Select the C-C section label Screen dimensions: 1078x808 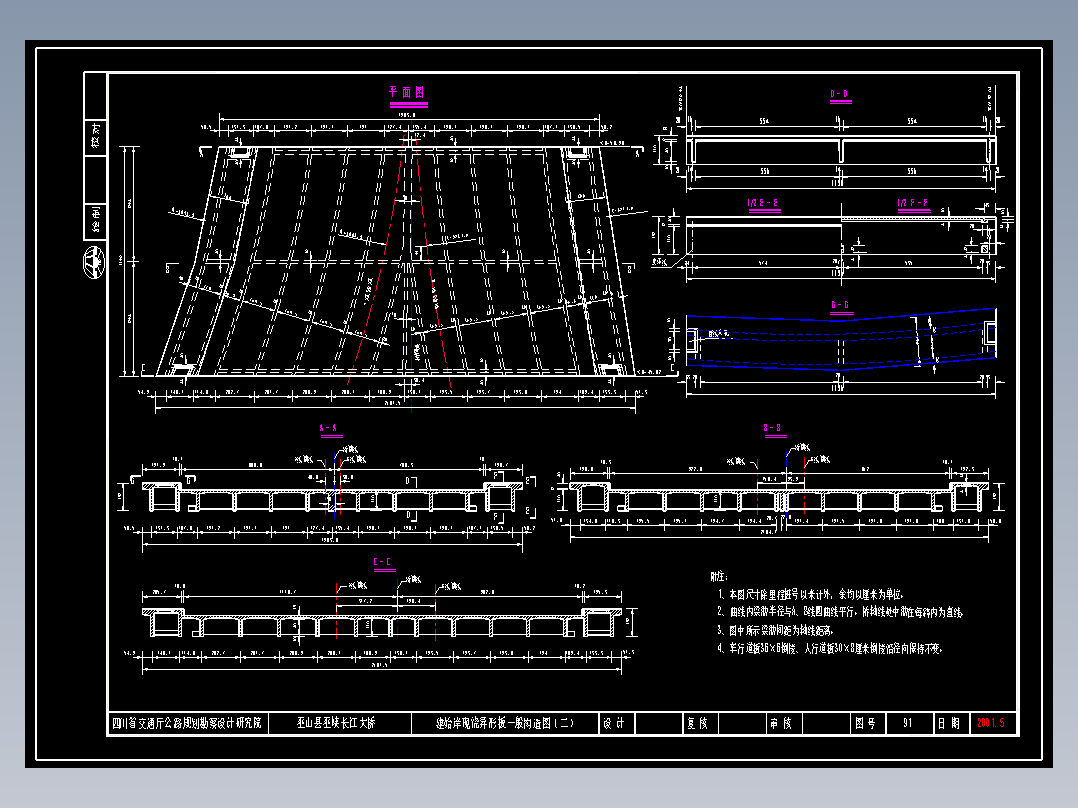[x=382, y=563]
